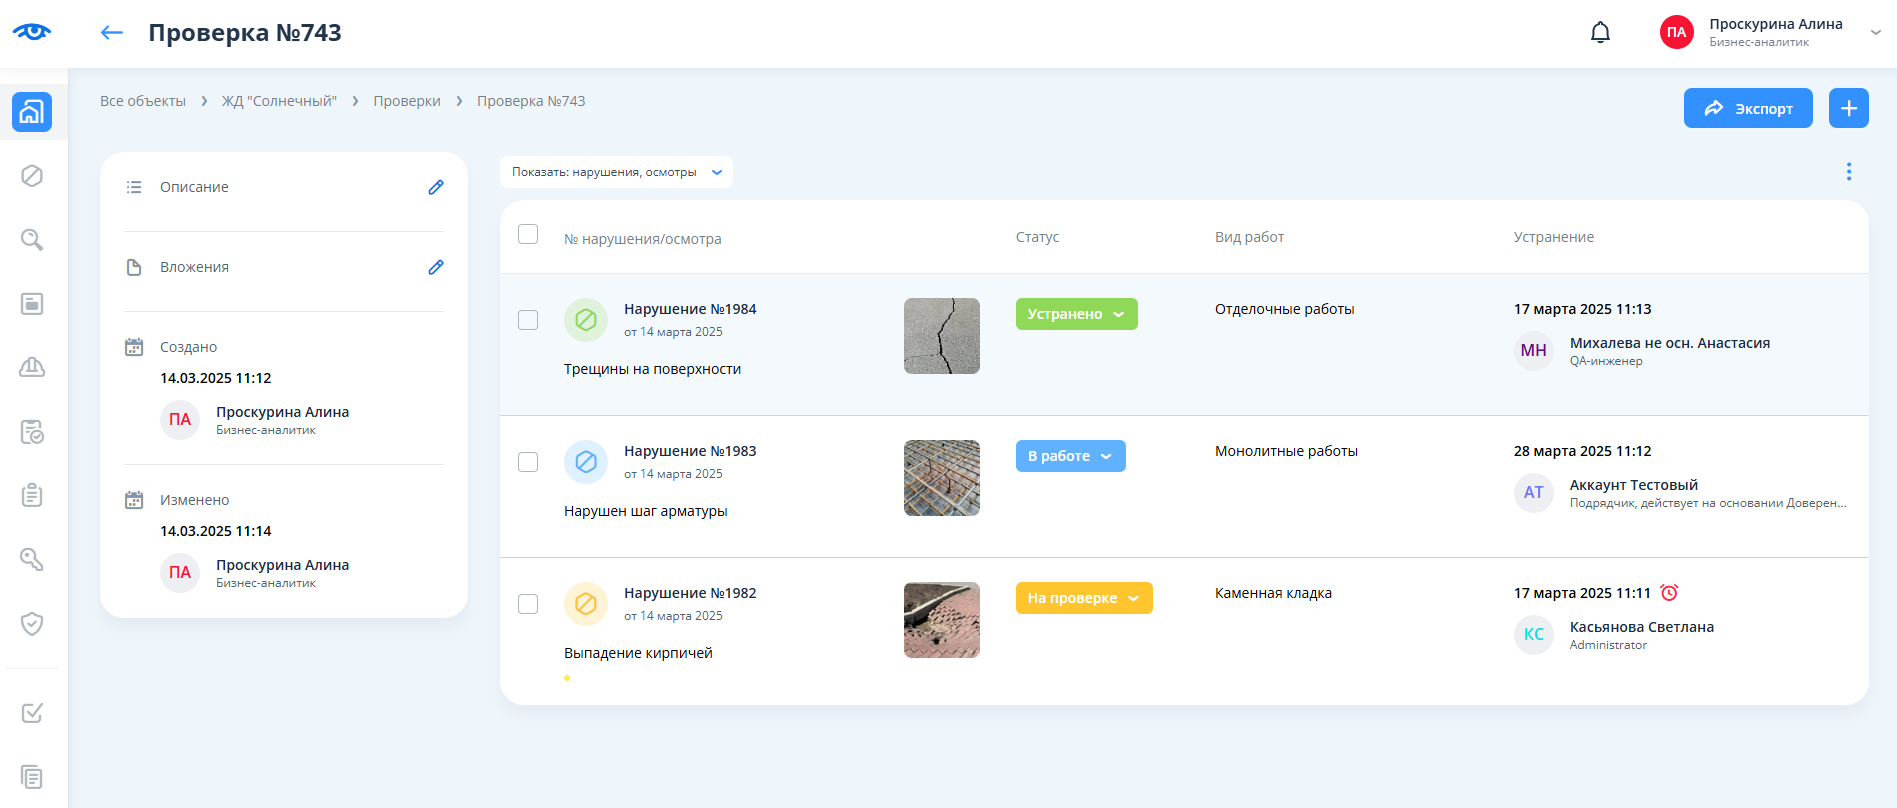Toggle the select-all checkbox in table header

click(x=528, y=234)
